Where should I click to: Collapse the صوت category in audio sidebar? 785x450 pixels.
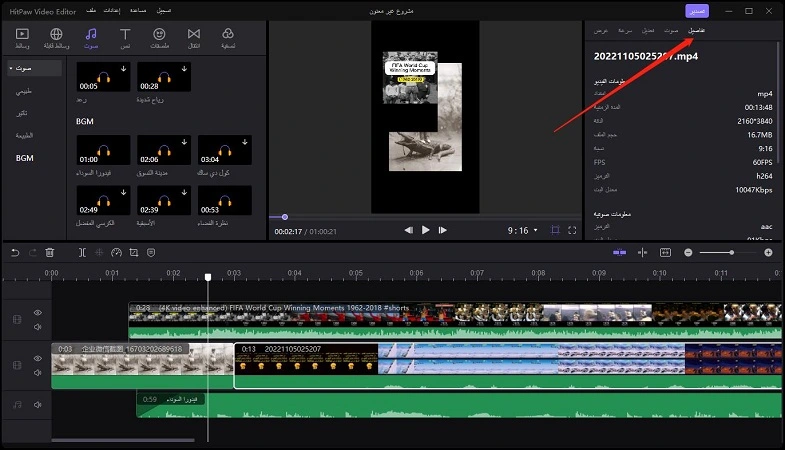tap(11, 68)
